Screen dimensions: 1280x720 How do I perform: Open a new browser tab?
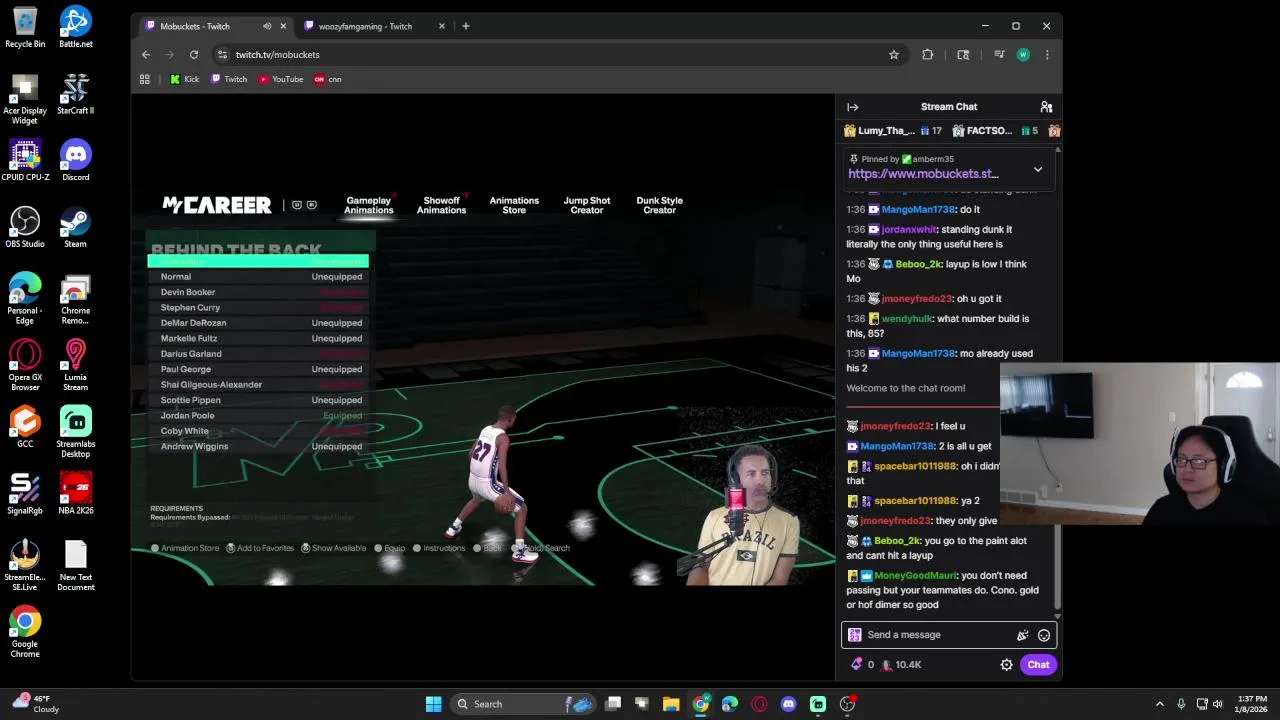(466, 26)
